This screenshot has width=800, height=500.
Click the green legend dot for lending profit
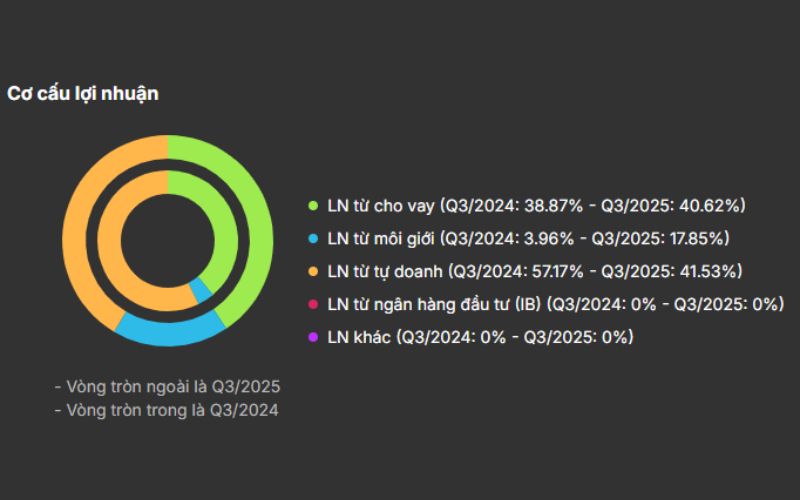point(313,206)
